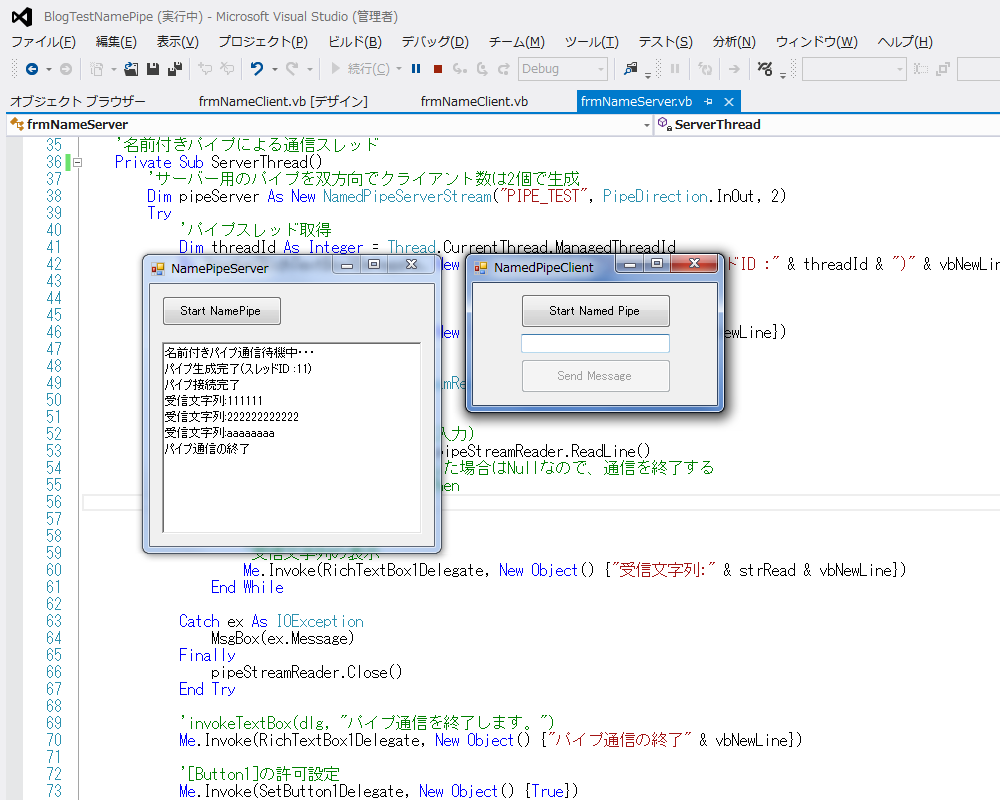Switch to the frmNameClient.vb code tab

pyautogui.click(x=474, y=101)
